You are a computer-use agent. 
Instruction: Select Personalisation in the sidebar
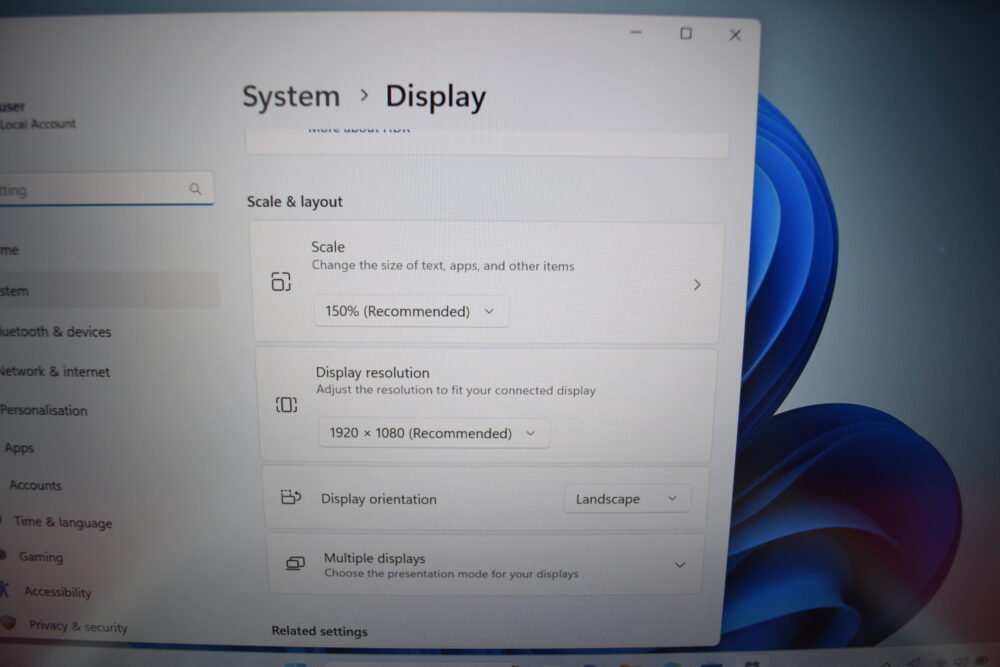(x=43, y=410)
